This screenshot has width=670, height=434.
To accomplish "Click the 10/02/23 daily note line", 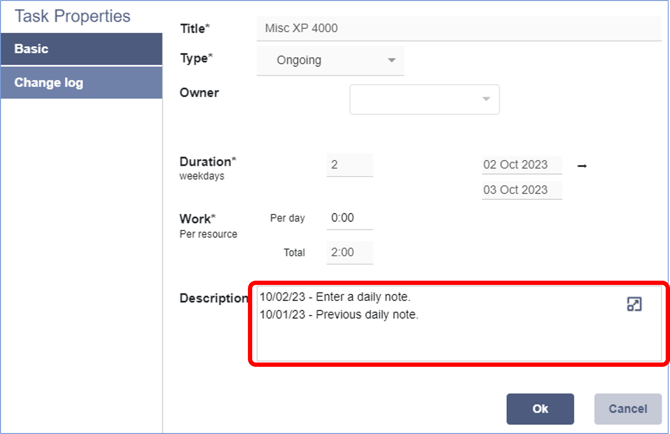I will [x=334, y=297].
